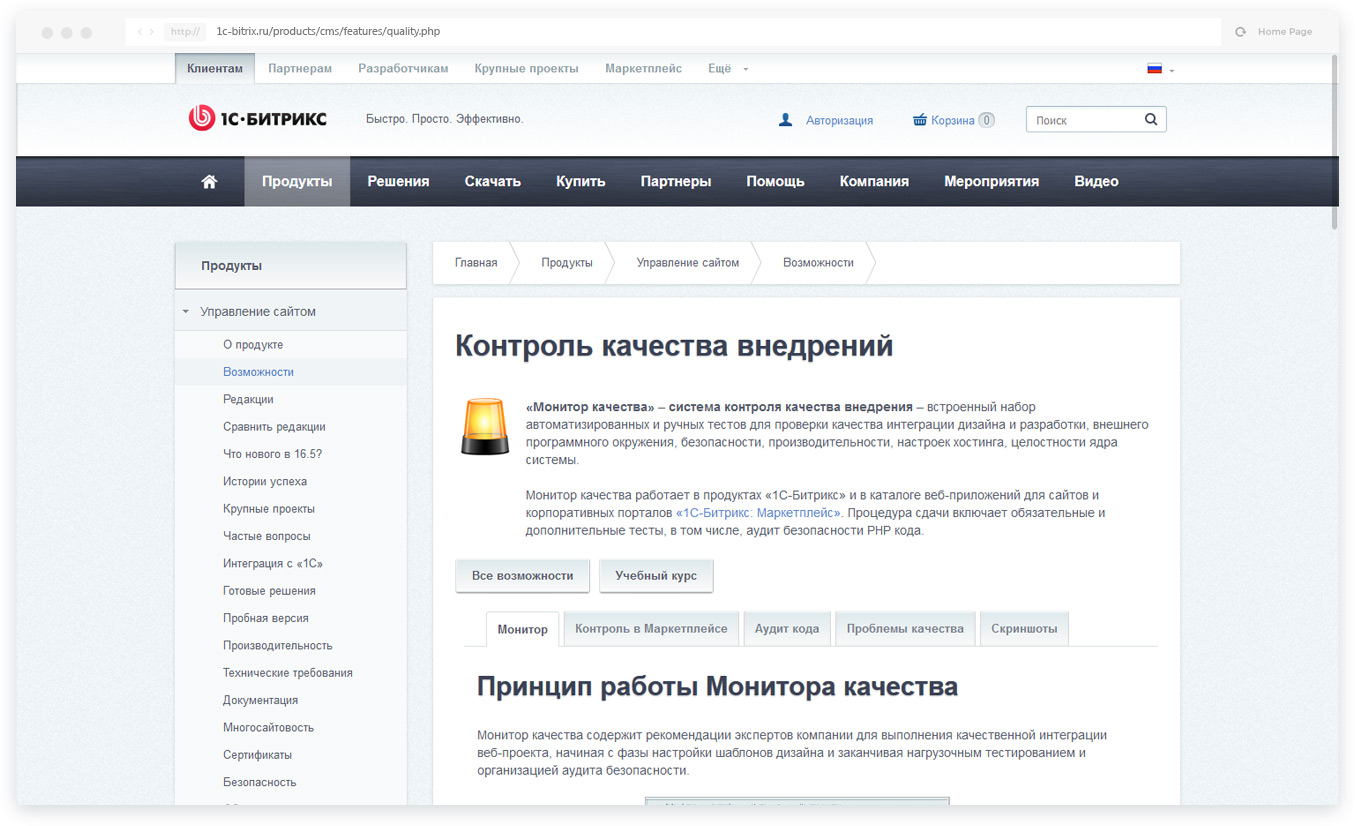Open the Решения main menu item
This screenshot has width=1355, height=826.
[x=398, y=181]
